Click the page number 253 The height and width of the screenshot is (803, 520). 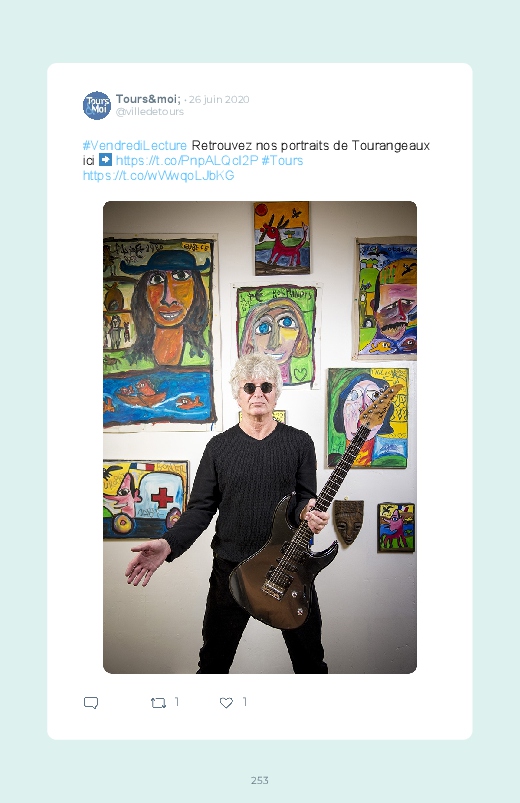[x=260, y=780]
